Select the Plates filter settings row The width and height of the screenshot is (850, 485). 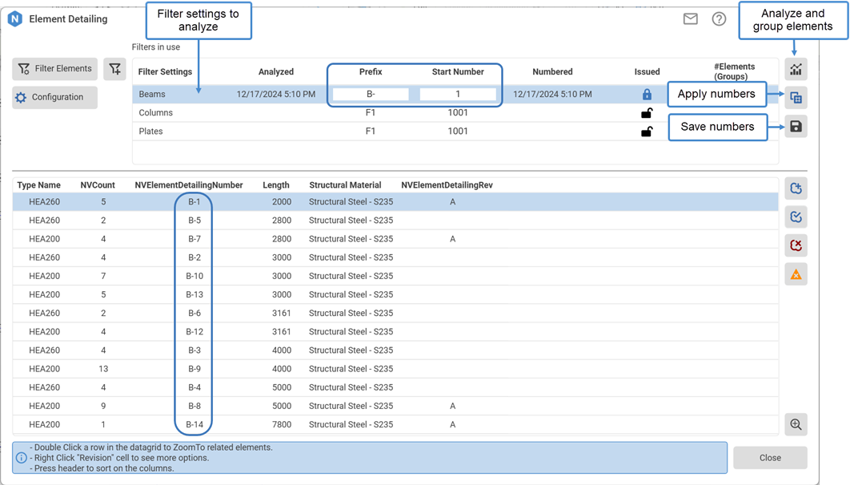(455, 131)
